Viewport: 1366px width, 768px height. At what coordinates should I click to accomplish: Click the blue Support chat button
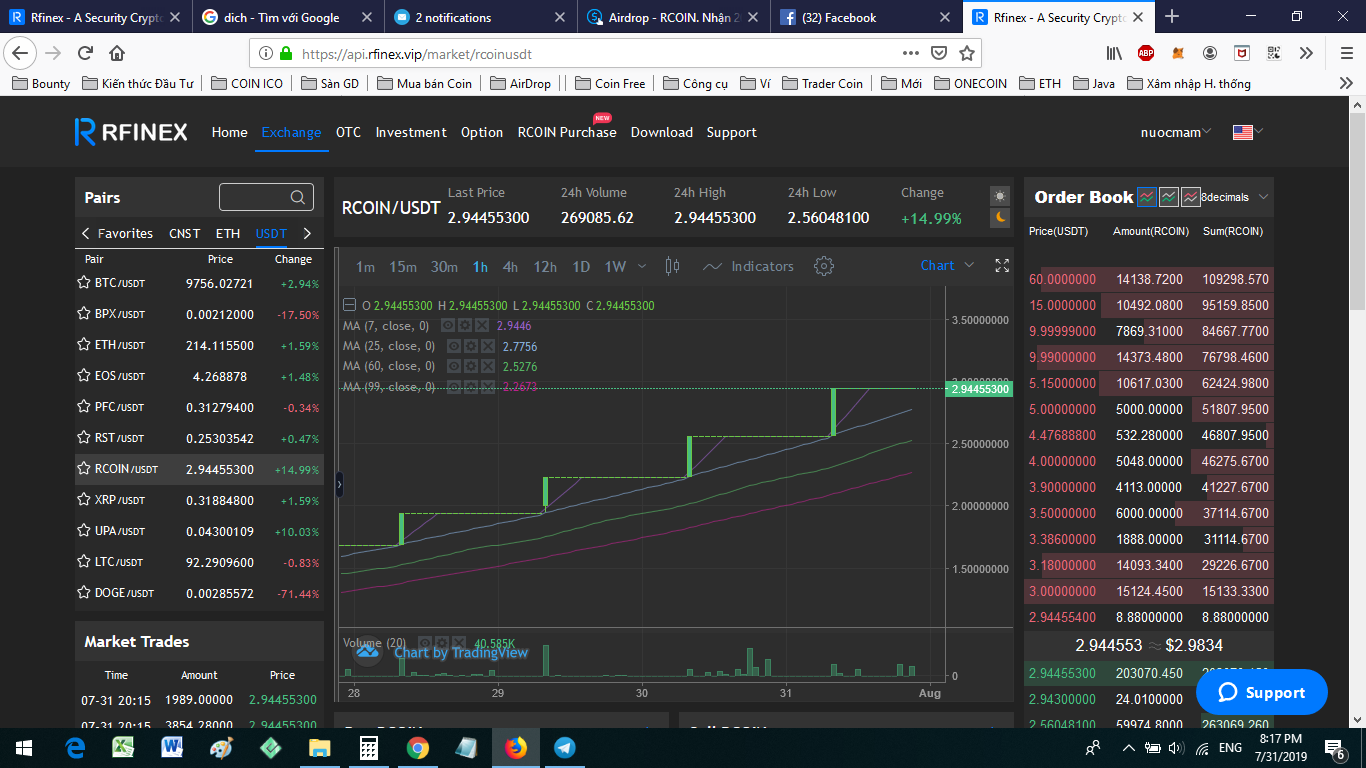point(1262,692)
